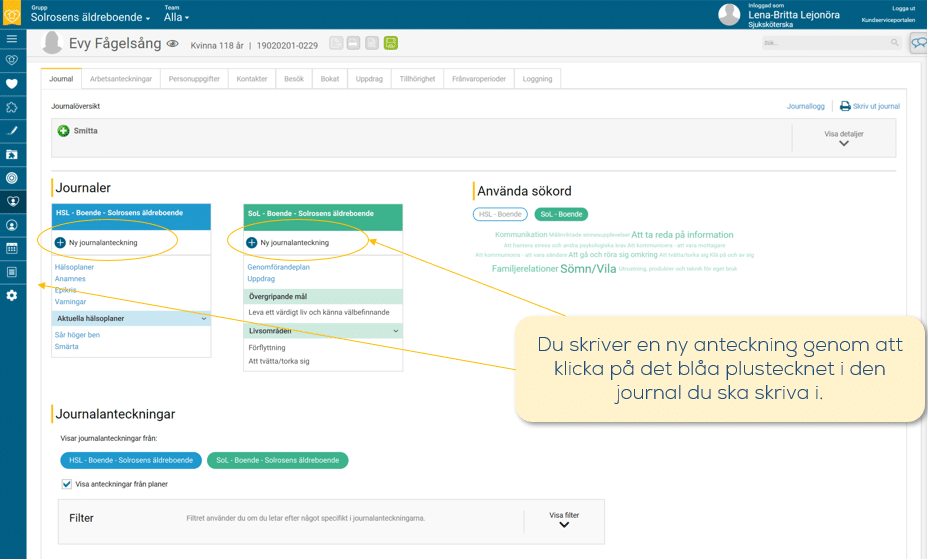Open the Team Alla dropdown

click(176, 18)
